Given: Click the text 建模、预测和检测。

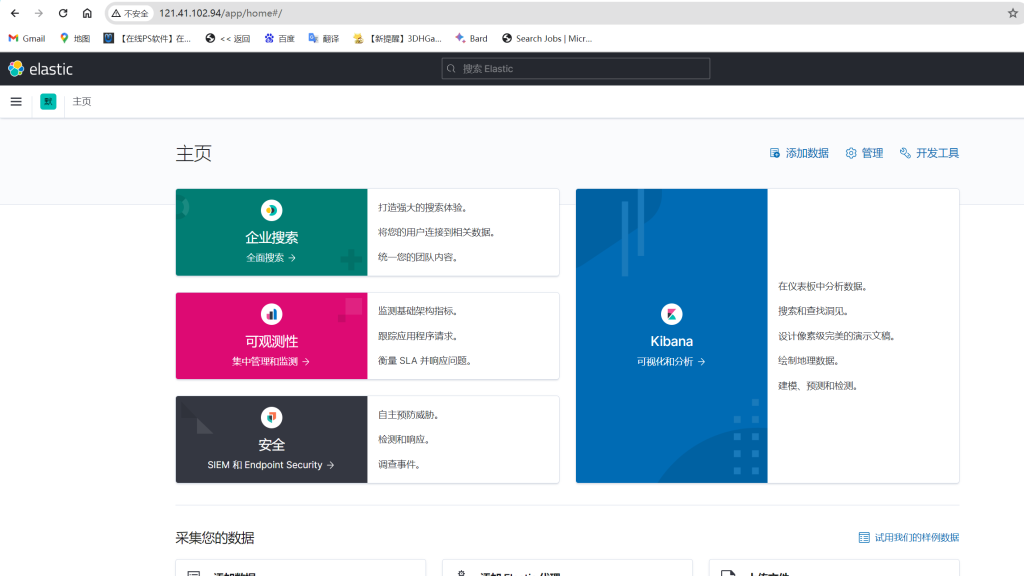Looking at the screenshot, I should point(818,386).
